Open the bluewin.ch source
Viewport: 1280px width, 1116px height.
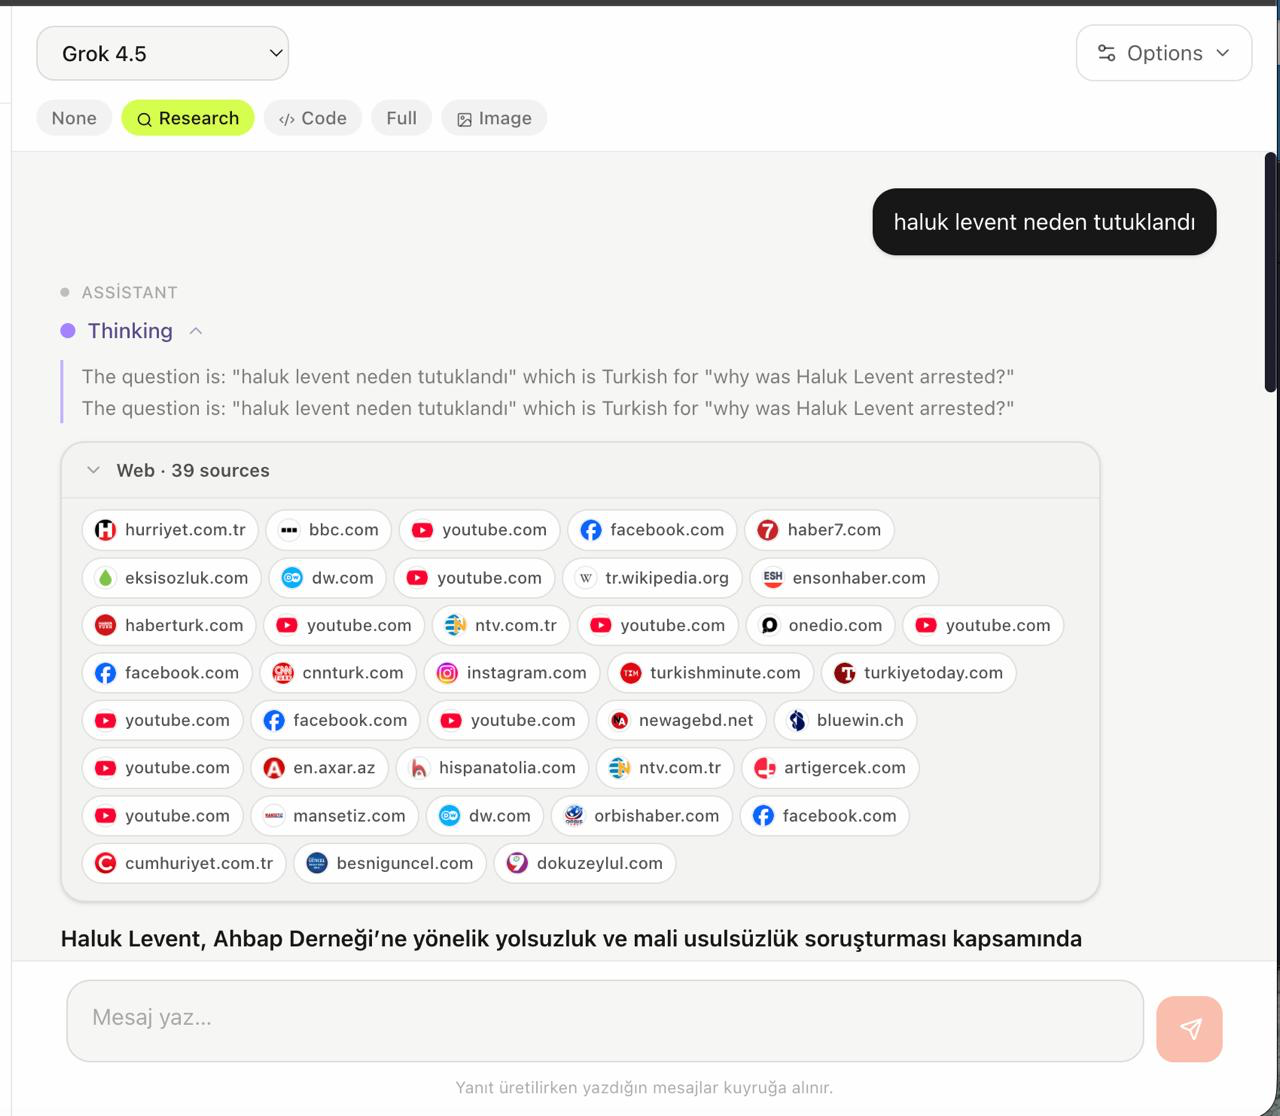click(845, 720)
